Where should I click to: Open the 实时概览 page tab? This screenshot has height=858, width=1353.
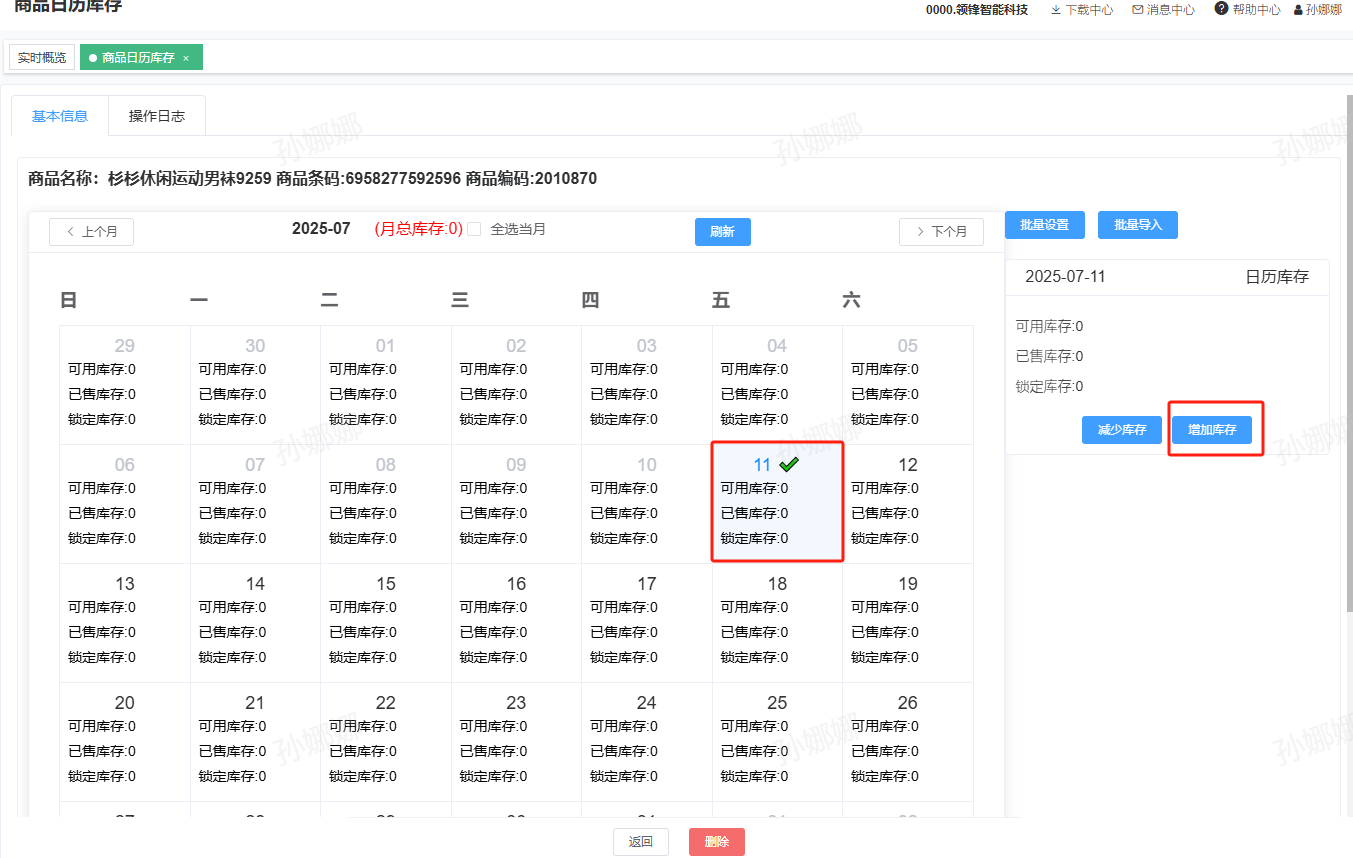point(42,58)
